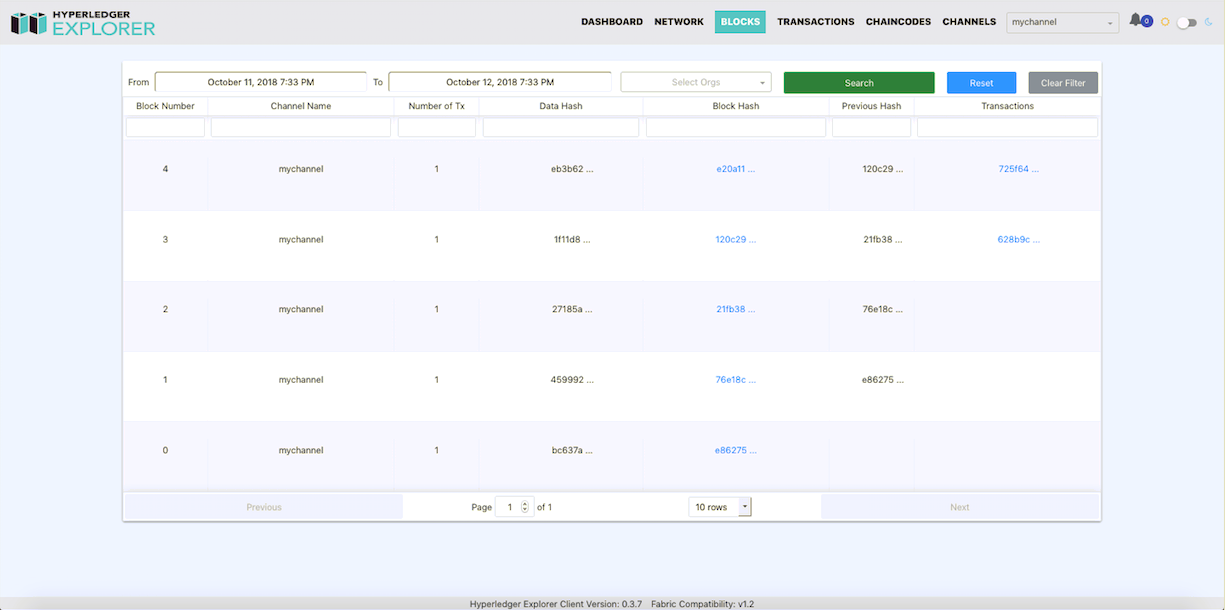Open block hash link 76e18c
1225x610 pixels.
coord(736,380)
